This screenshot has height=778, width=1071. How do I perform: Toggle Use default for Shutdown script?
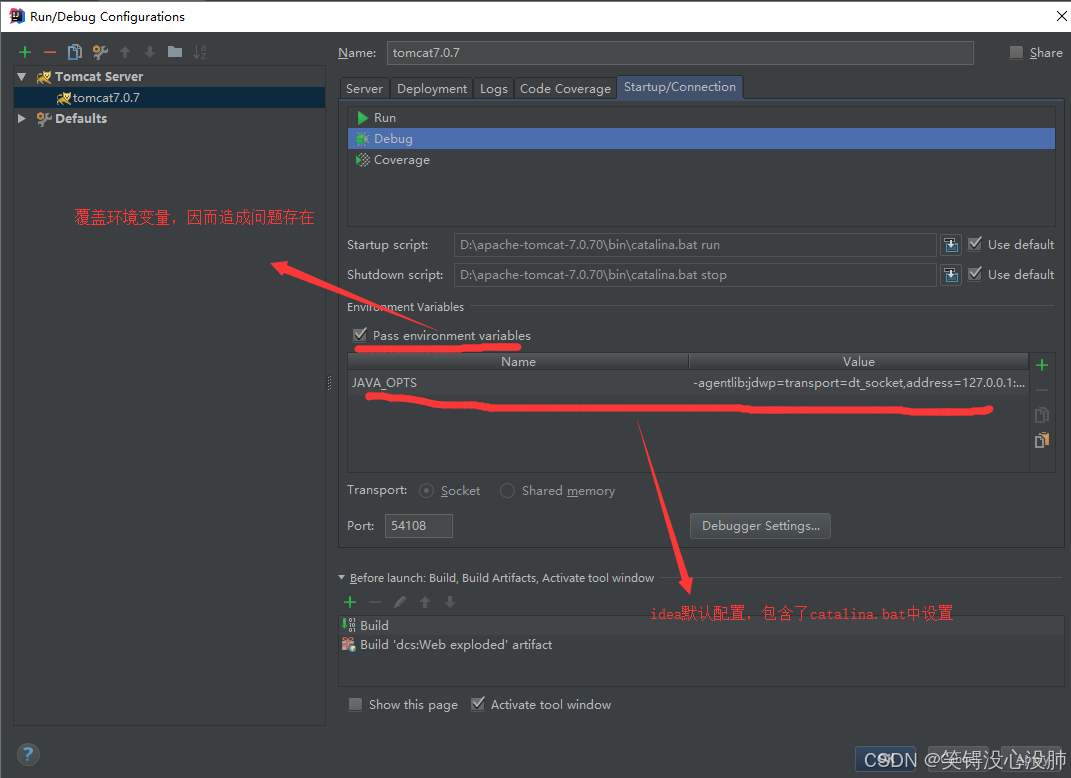[975, 274]
